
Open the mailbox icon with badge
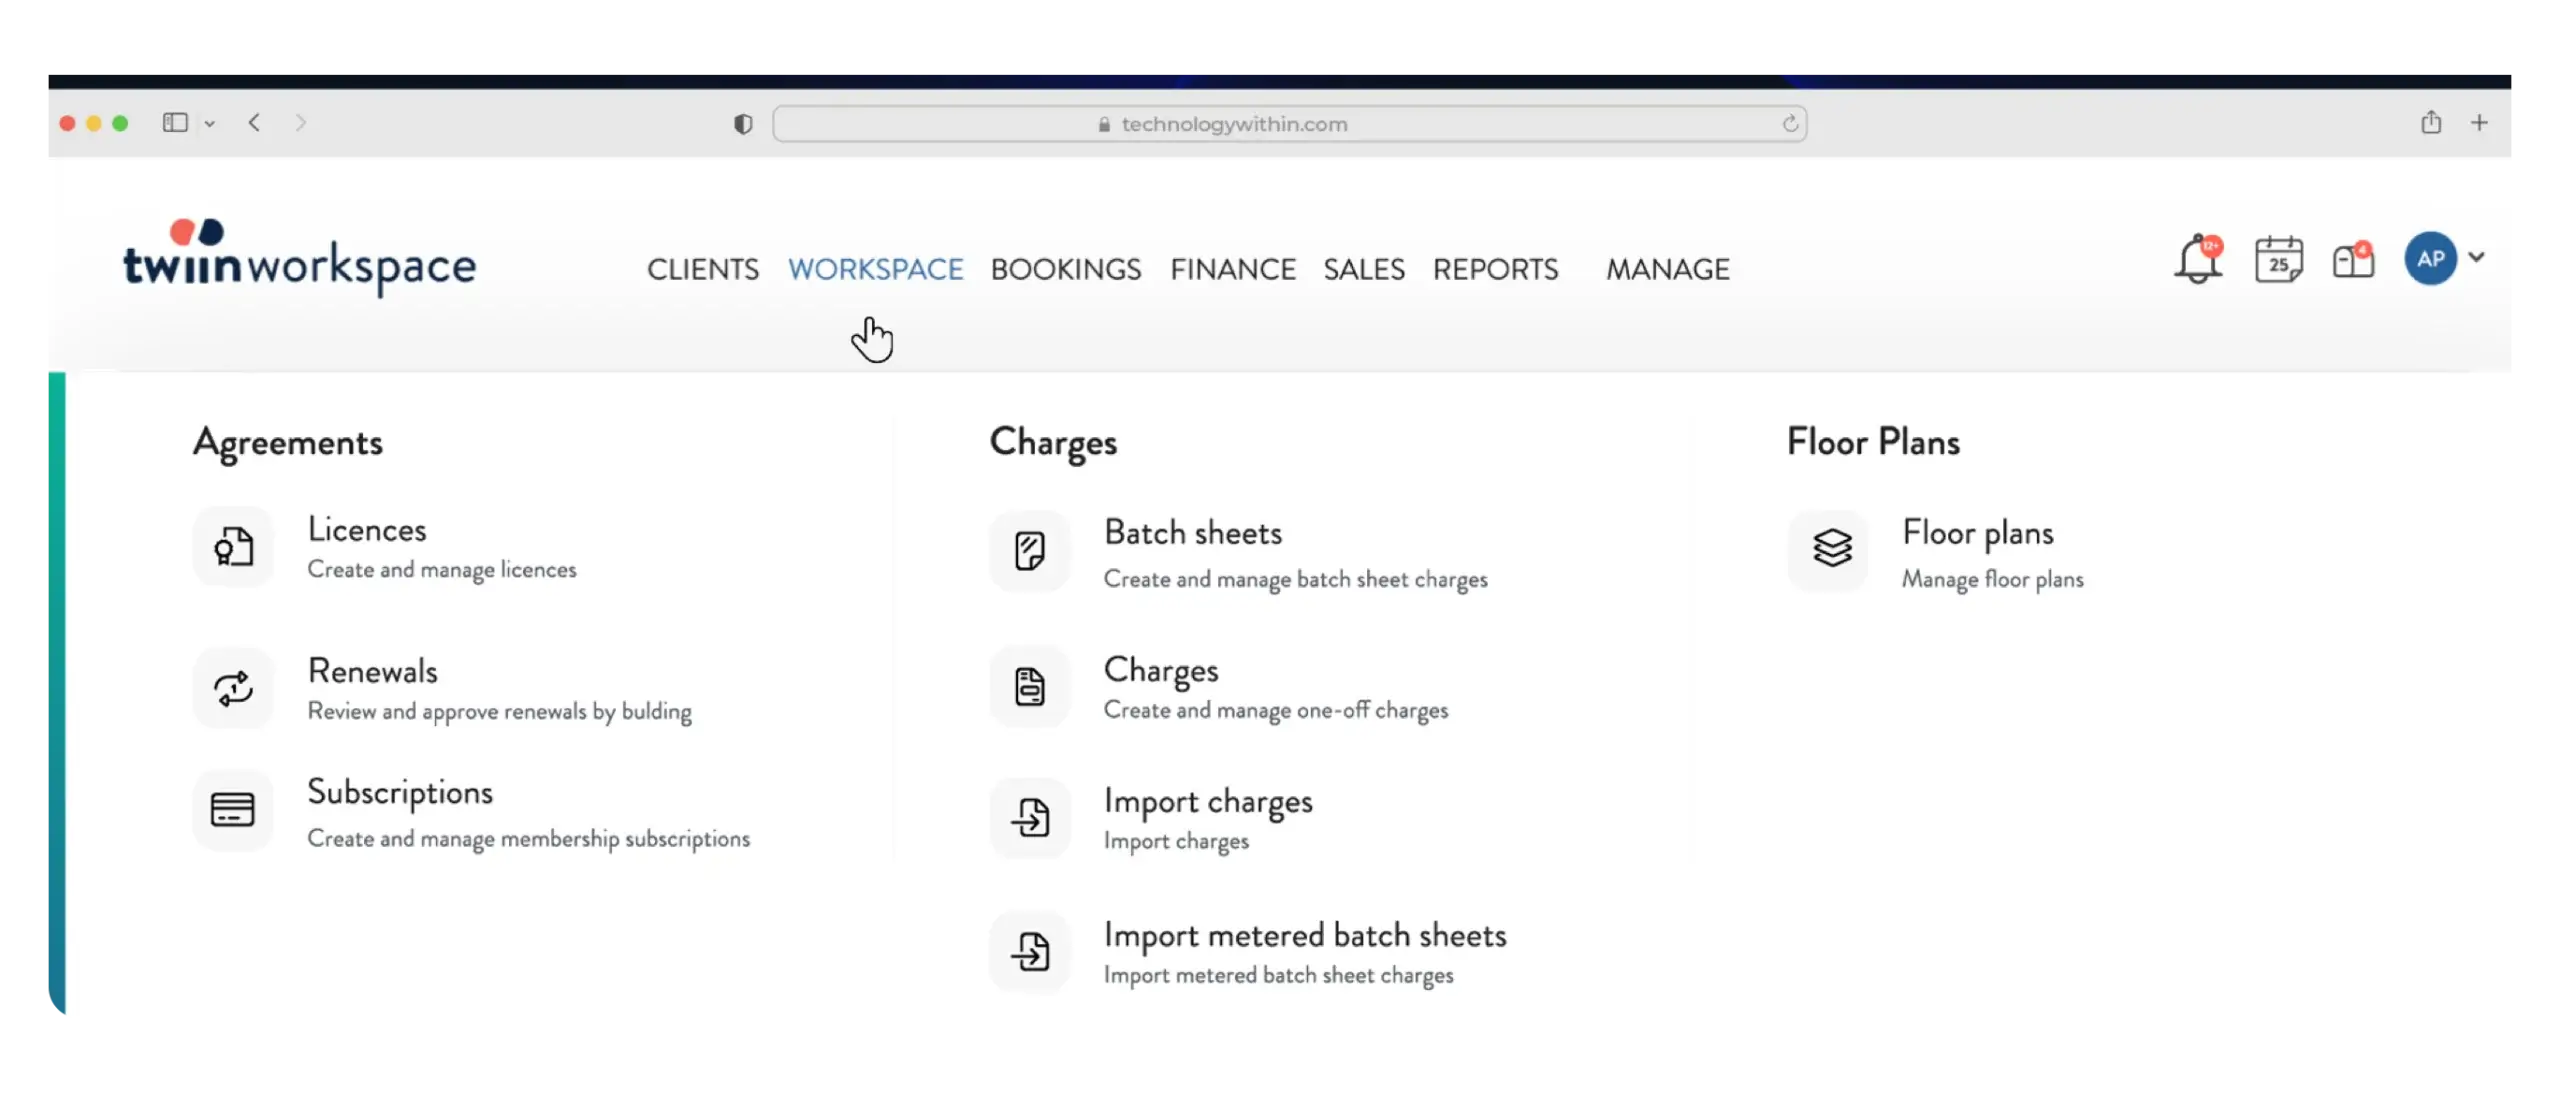[2353, 260]
